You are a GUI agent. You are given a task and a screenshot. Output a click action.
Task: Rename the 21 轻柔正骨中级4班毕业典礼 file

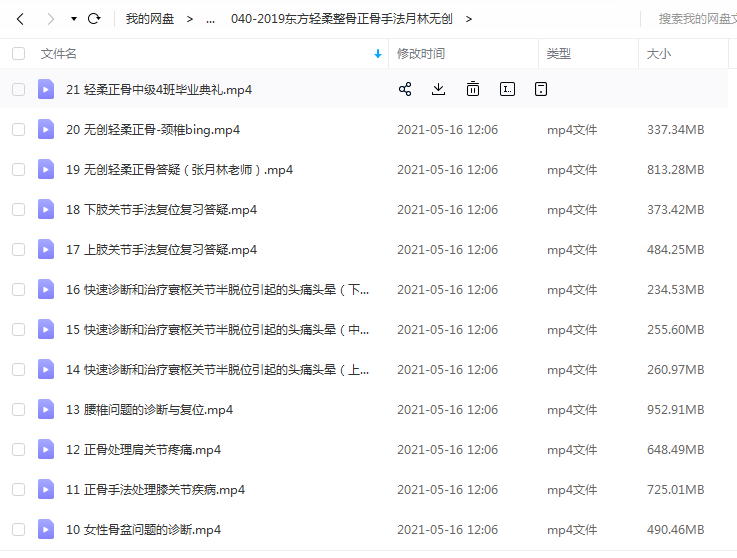click(x=507, y=89)
